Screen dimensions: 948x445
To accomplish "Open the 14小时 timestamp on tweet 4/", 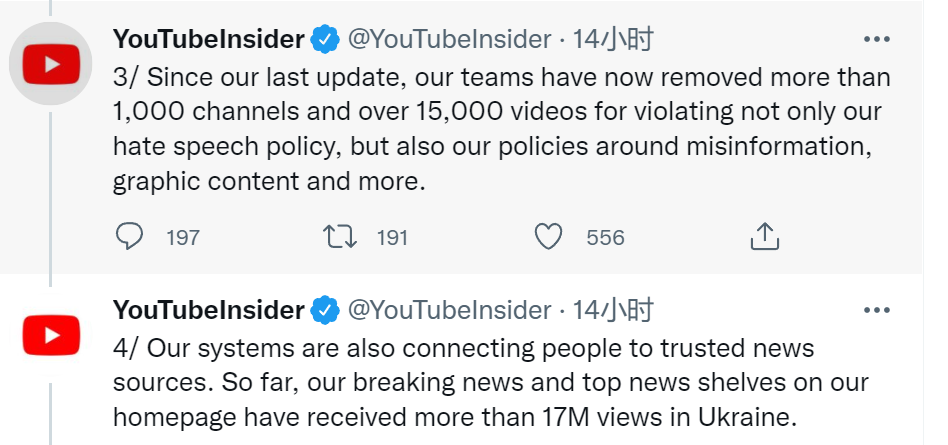I will tap(613, 310).
